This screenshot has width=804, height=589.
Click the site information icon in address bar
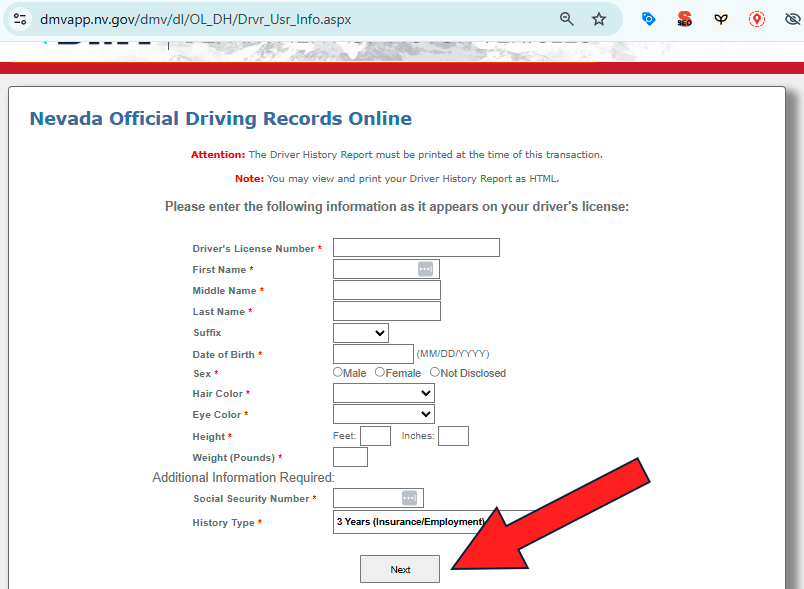coord(20,19)
